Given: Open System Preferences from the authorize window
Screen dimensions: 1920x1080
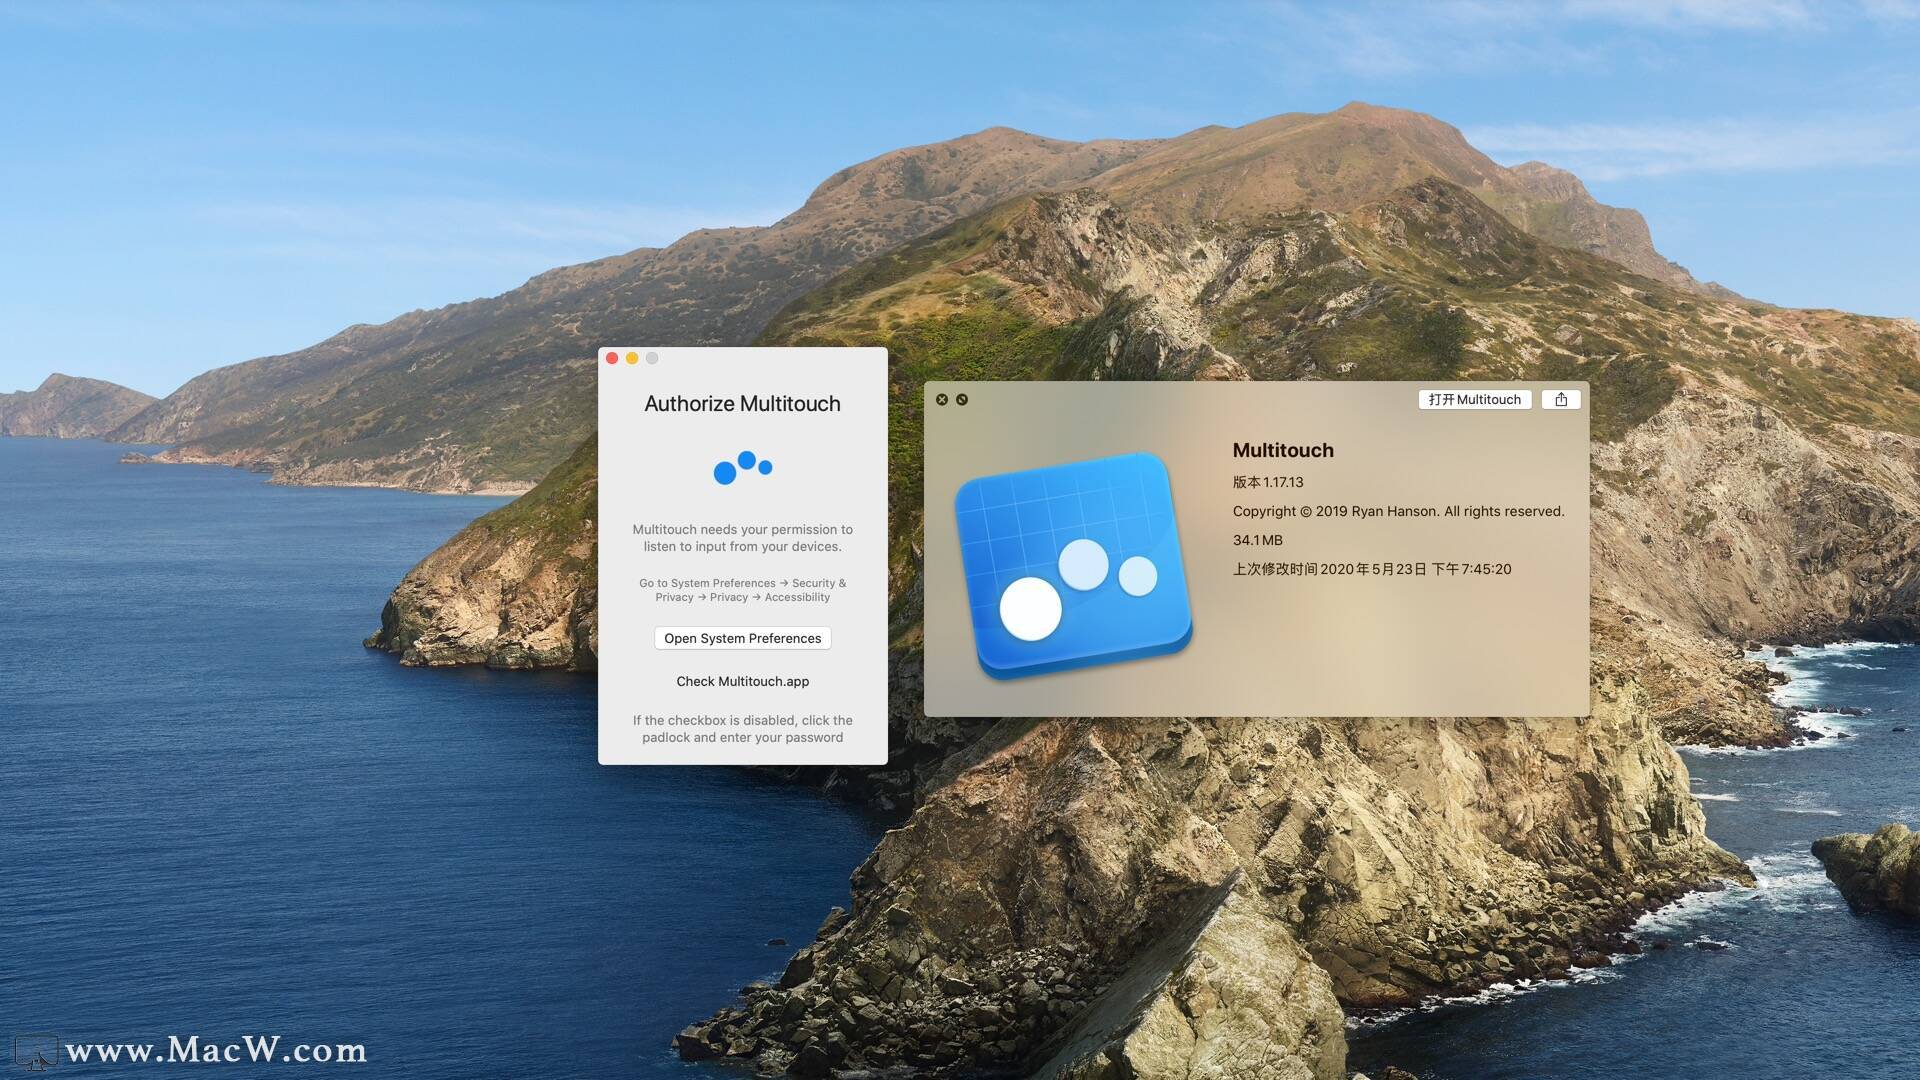Looking at the screenshot, I should (743, 638).
